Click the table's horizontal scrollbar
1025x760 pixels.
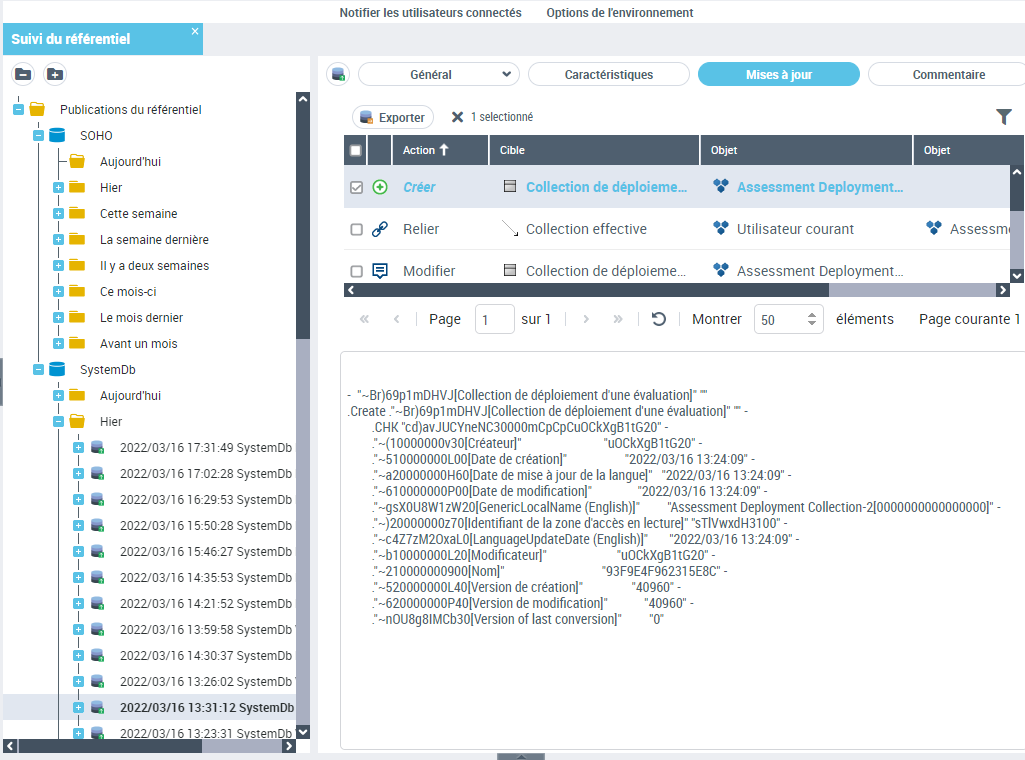pyautogui.click(x=590, y=290)
